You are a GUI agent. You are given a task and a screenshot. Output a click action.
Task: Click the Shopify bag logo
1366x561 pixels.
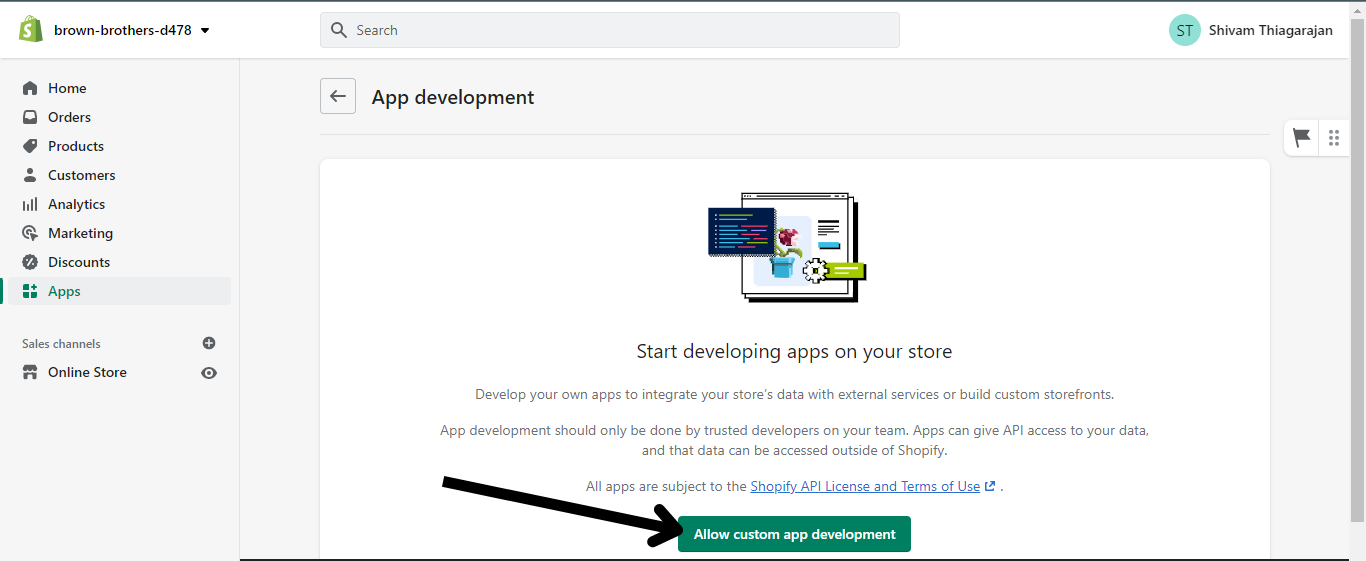click(x=30, y=29)
